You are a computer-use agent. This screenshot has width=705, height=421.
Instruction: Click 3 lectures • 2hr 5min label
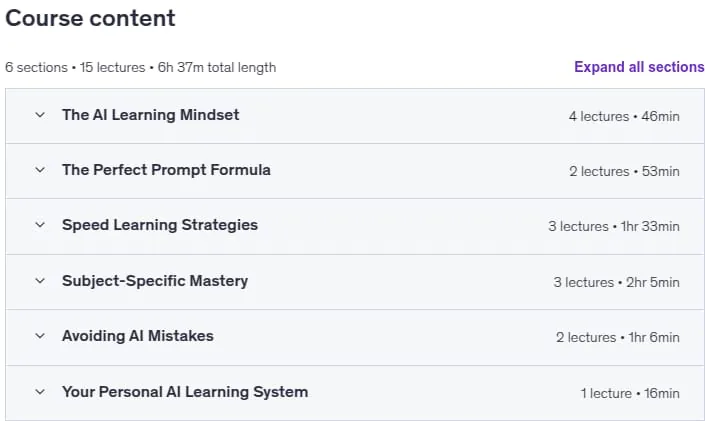pyautogui.click(x=616, y=282)
